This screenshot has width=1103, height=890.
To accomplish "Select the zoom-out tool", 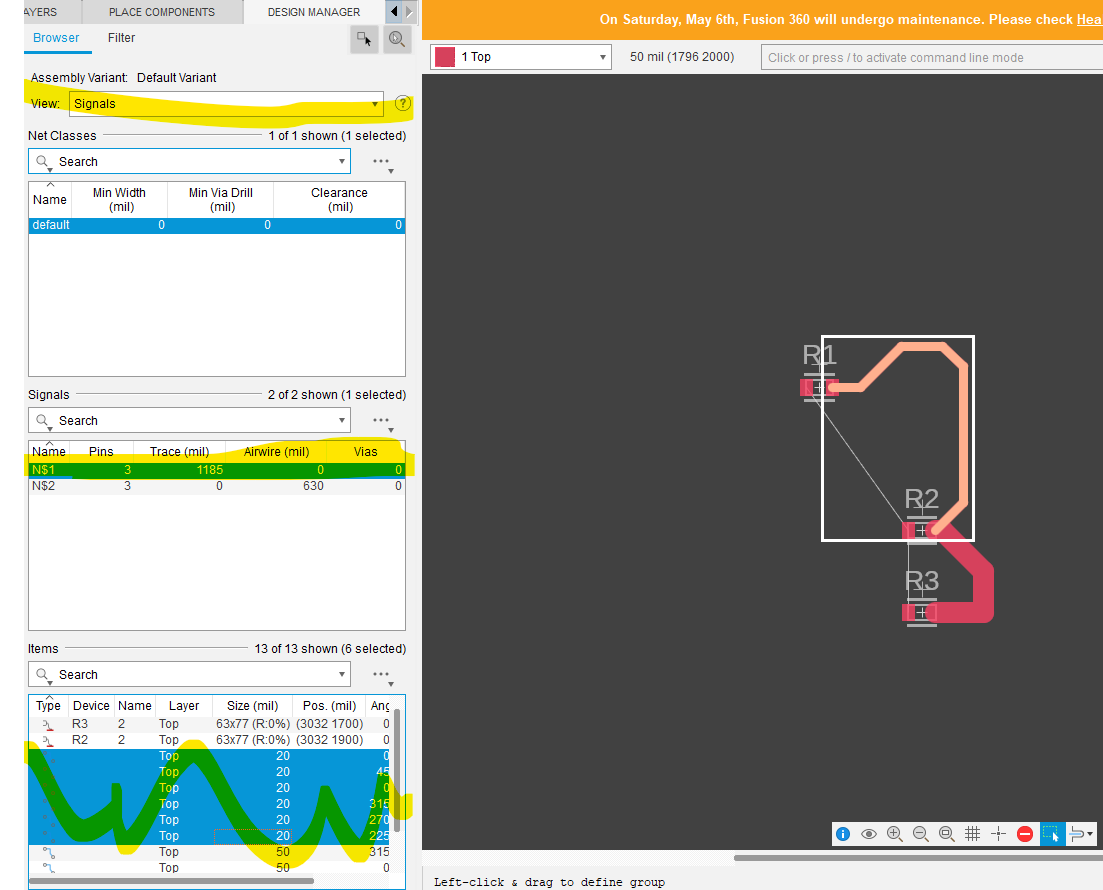I will tap(920, 833).
